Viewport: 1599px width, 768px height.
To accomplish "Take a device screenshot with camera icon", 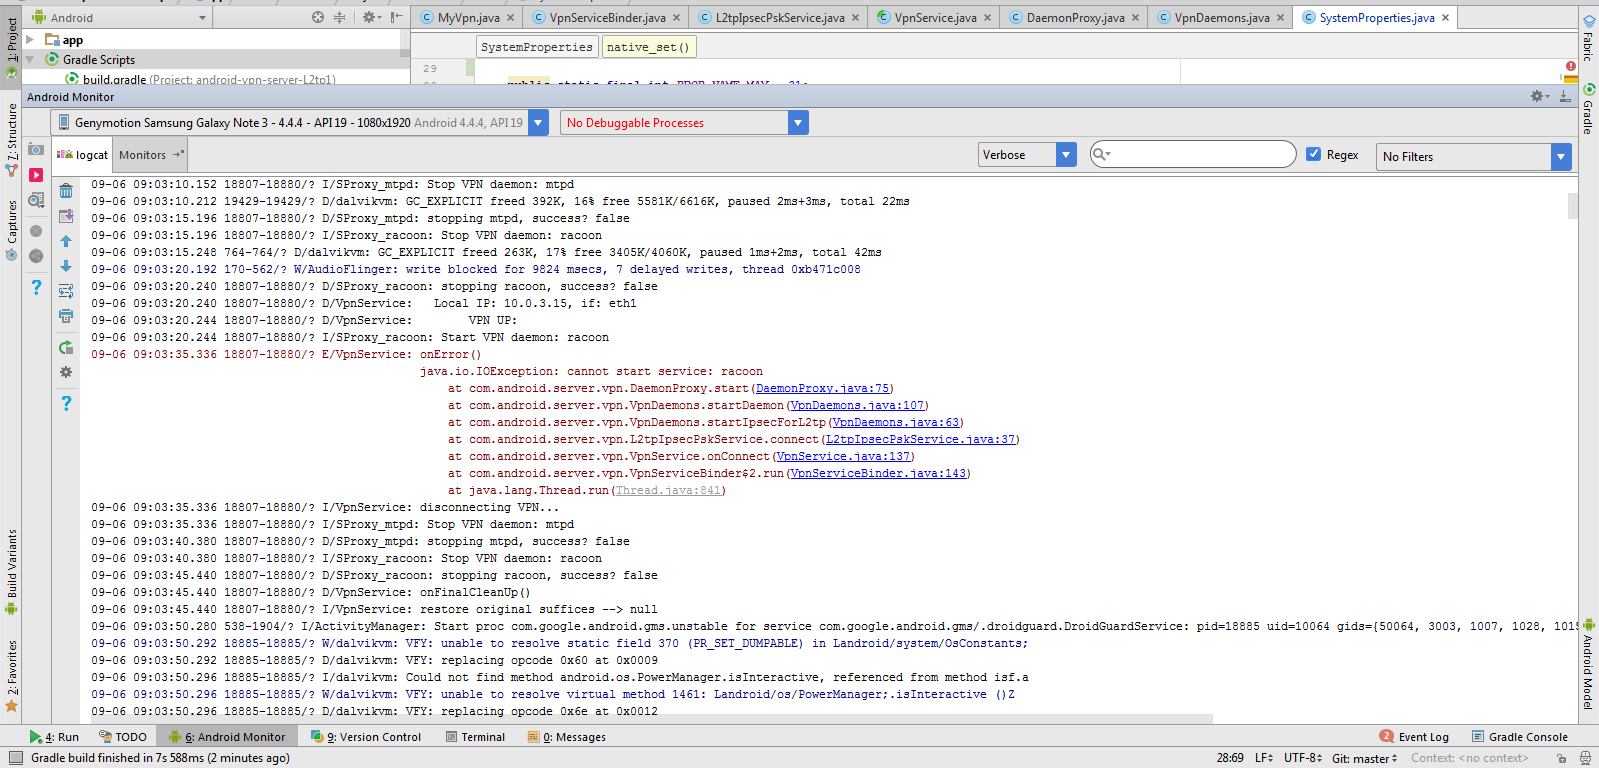I will 36,150.
